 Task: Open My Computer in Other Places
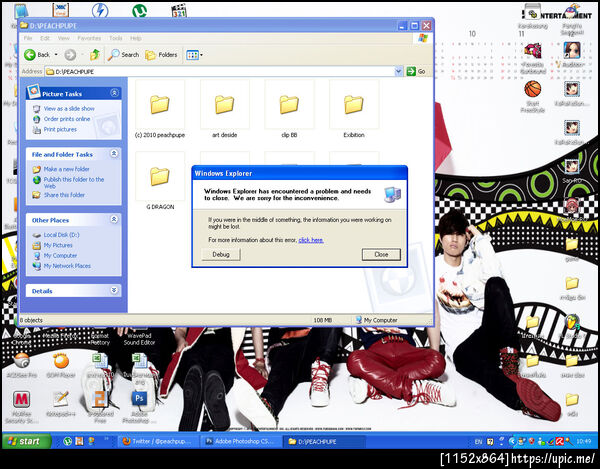60,256
